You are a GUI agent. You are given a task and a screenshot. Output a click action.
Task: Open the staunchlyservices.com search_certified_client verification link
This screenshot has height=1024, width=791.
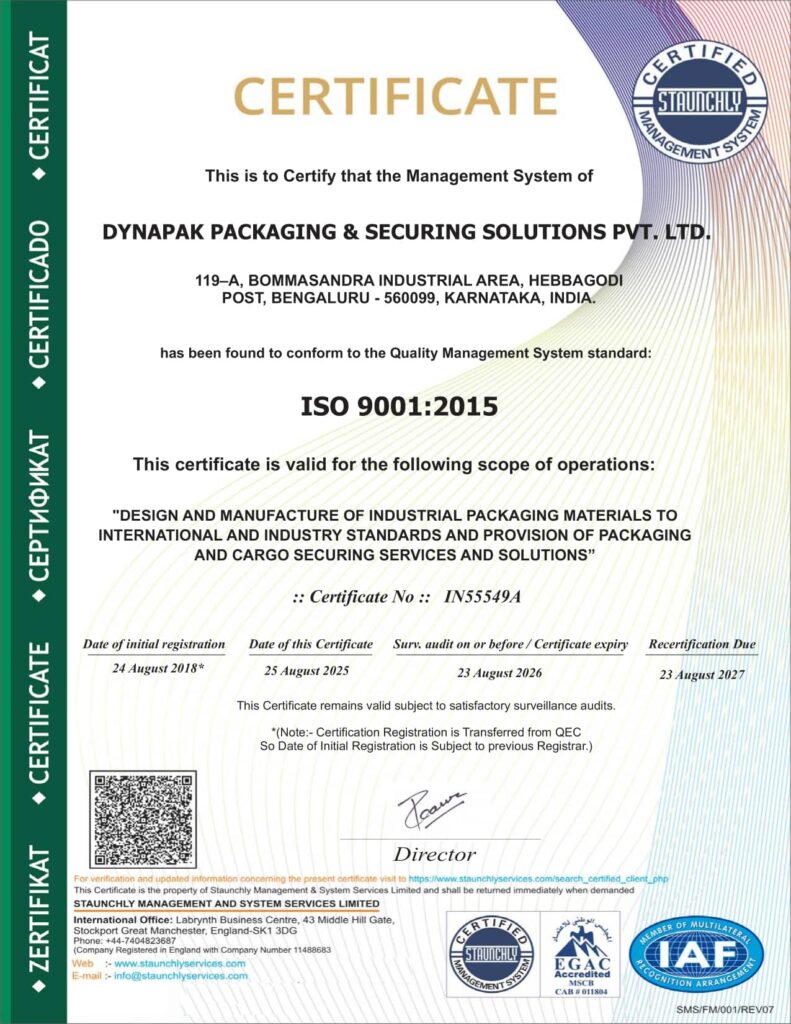[538, 879]
